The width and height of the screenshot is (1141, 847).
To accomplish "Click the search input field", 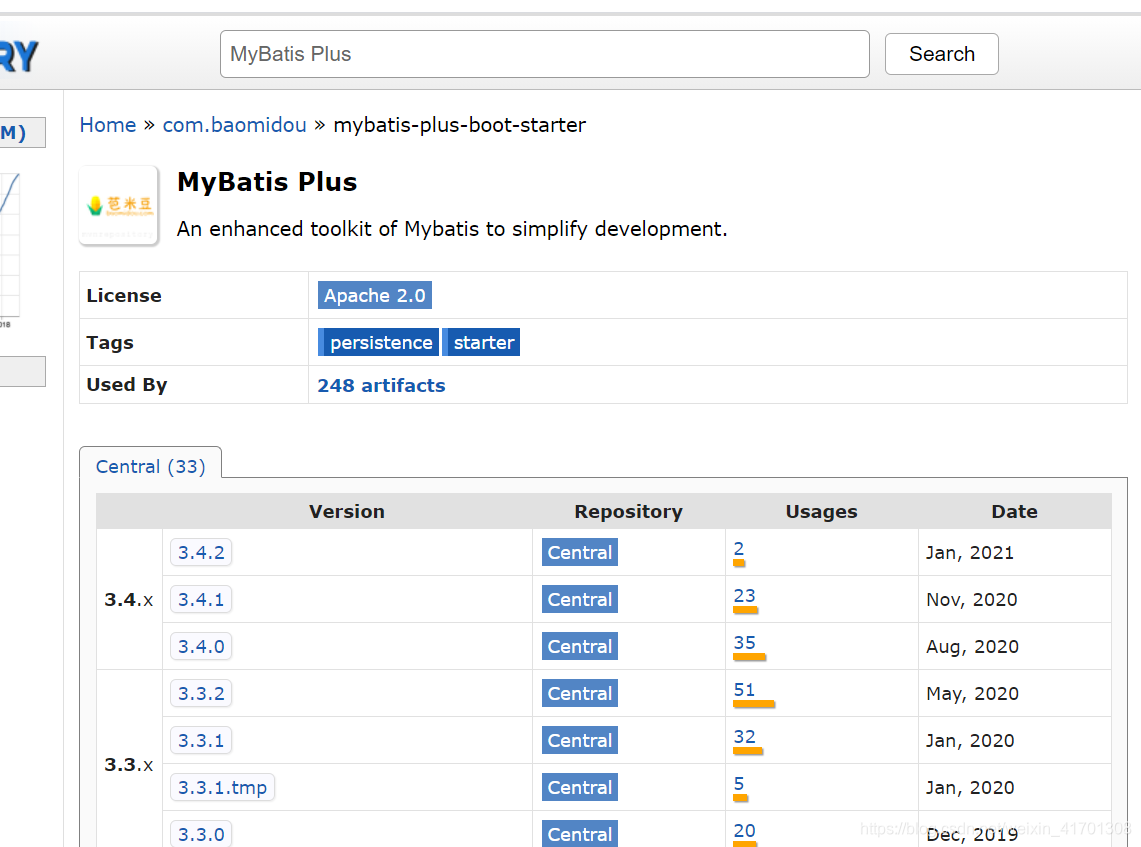I will pos(544,54).
